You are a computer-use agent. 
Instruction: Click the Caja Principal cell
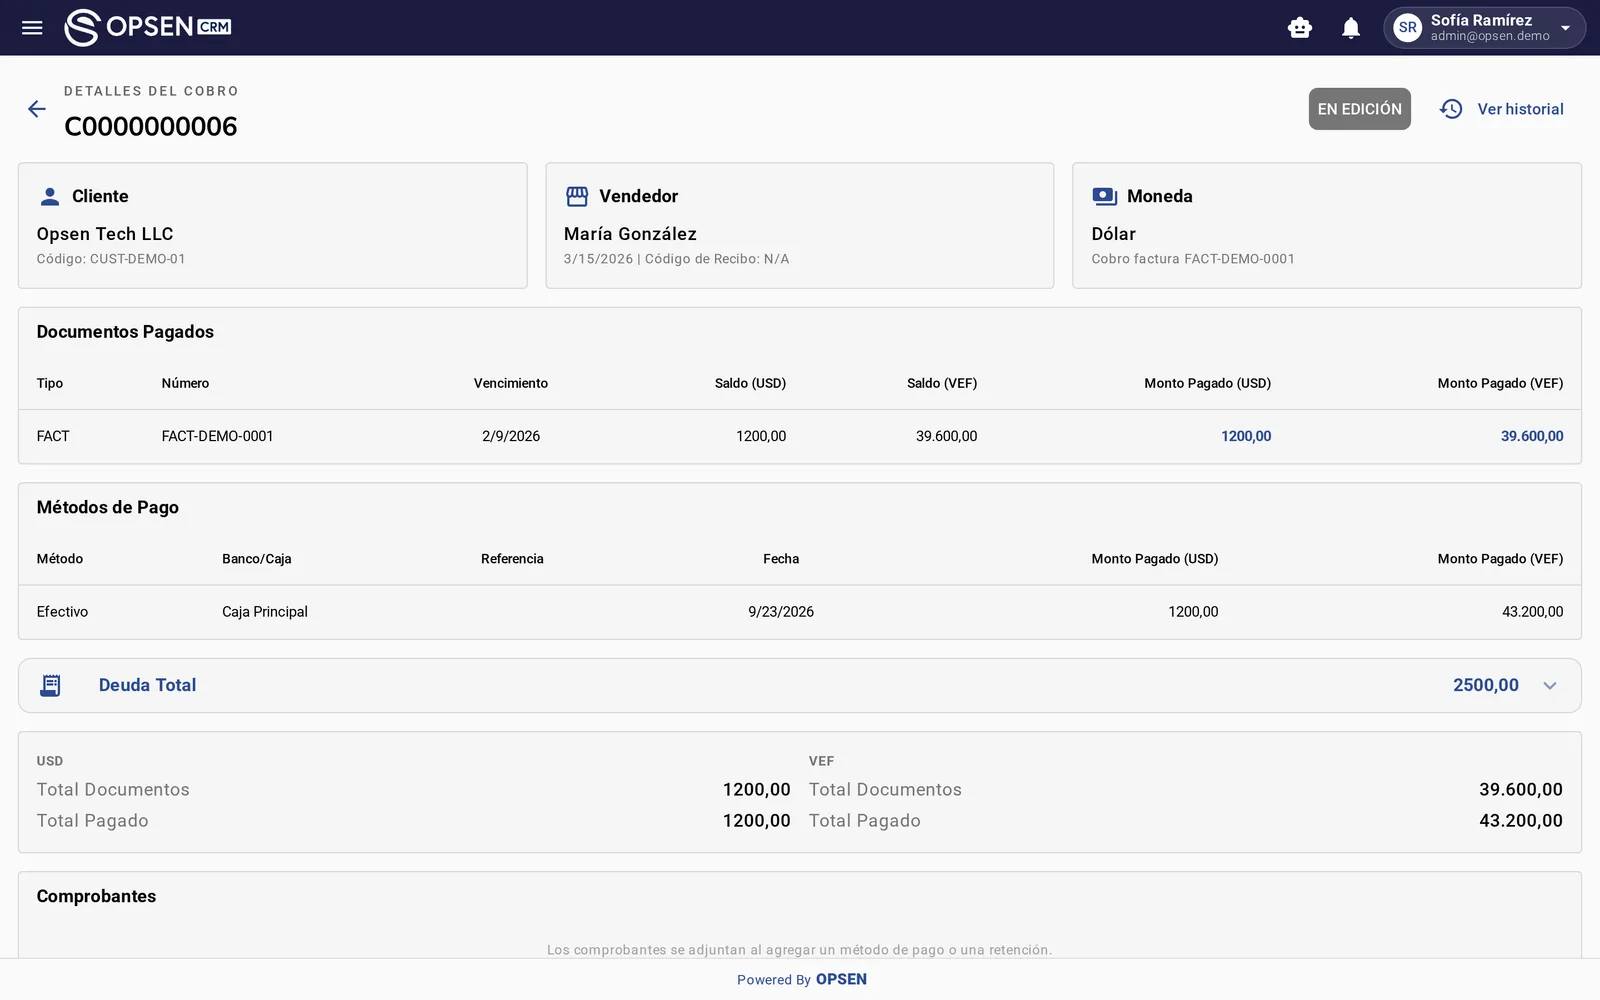coord(265,612)
